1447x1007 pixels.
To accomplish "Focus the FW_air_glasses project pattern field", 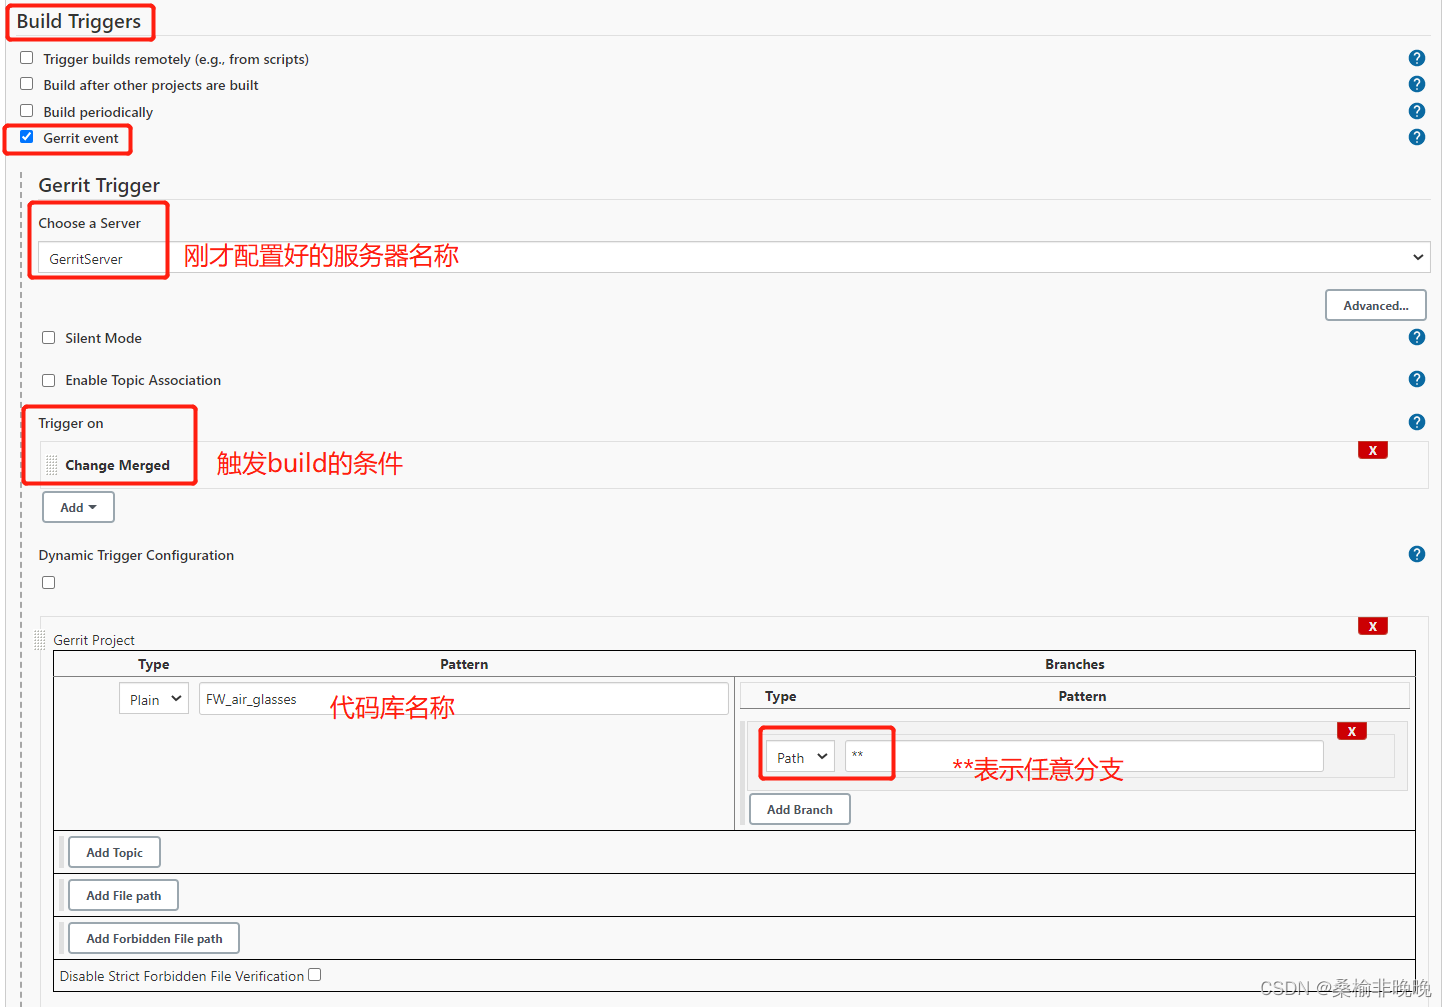I will pyautogui.click(x=463, y=699).
